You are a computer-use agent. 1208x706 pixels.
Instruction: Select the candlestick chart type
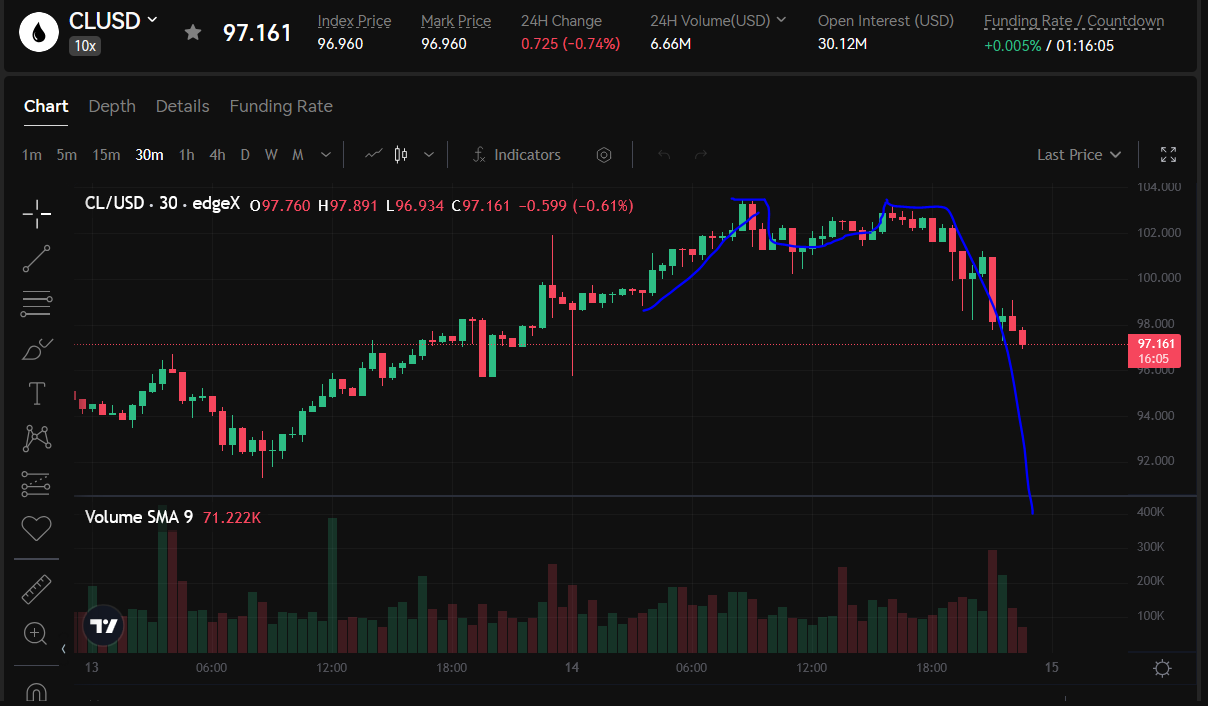coord(402,155)
